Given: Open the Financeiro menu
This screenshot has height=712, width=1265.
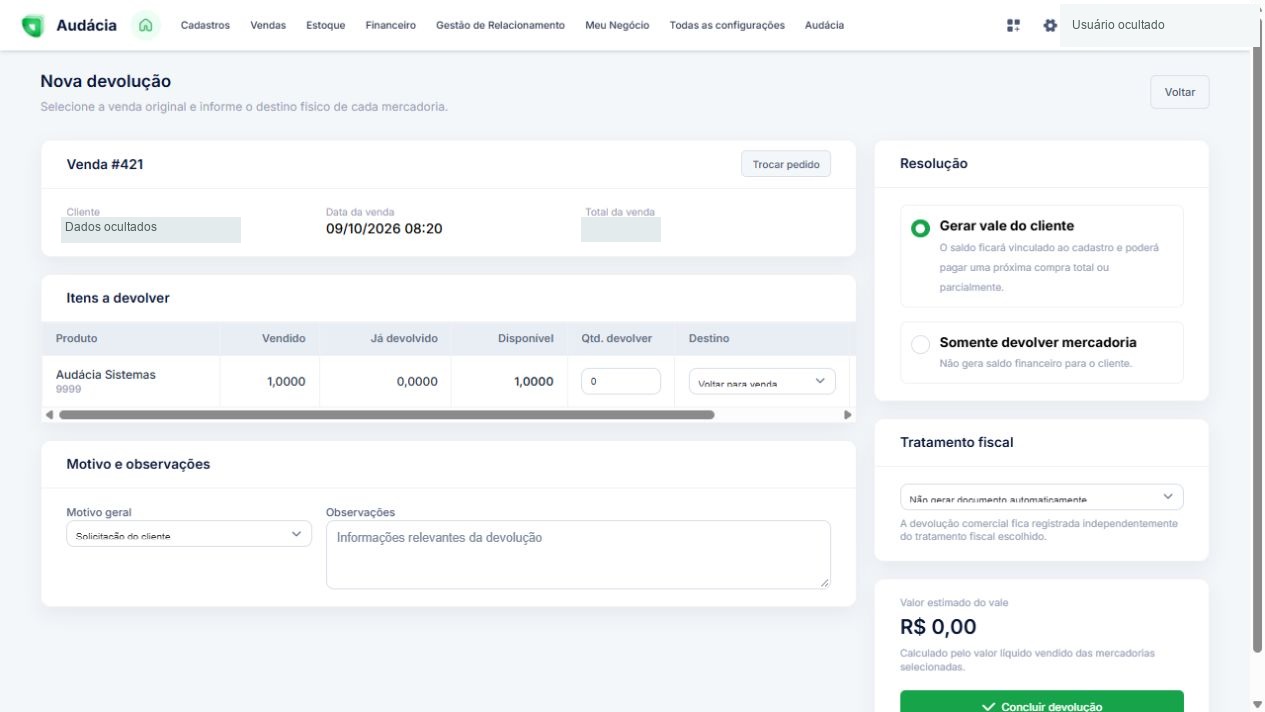Looking at the screenshot, I should tap(391, 25).
